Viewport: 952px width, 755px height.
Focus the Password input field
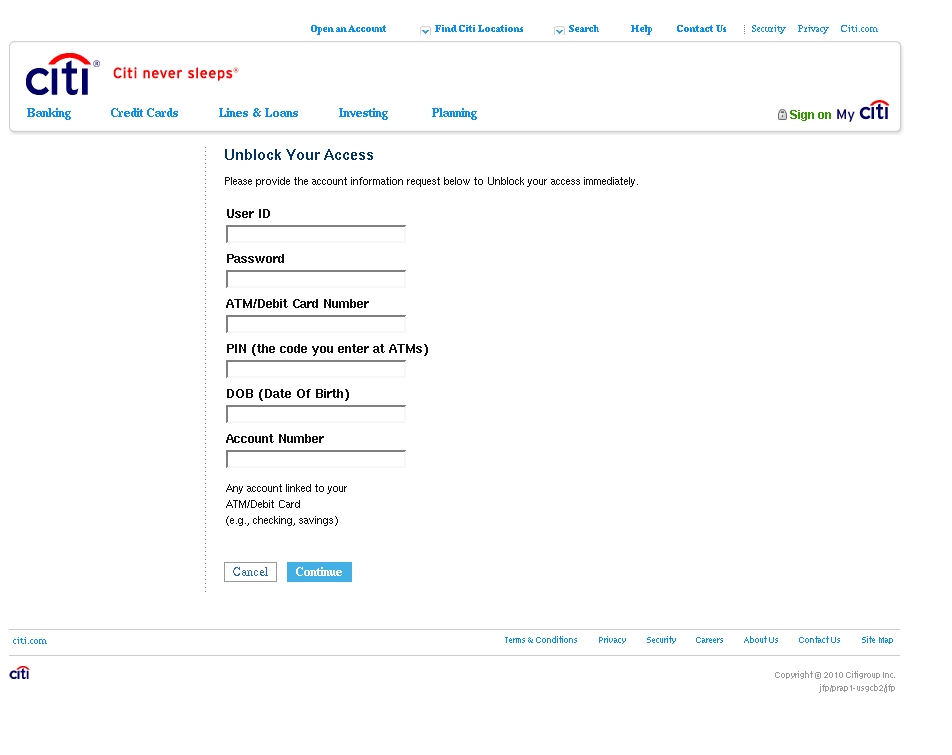pos(316,279)
